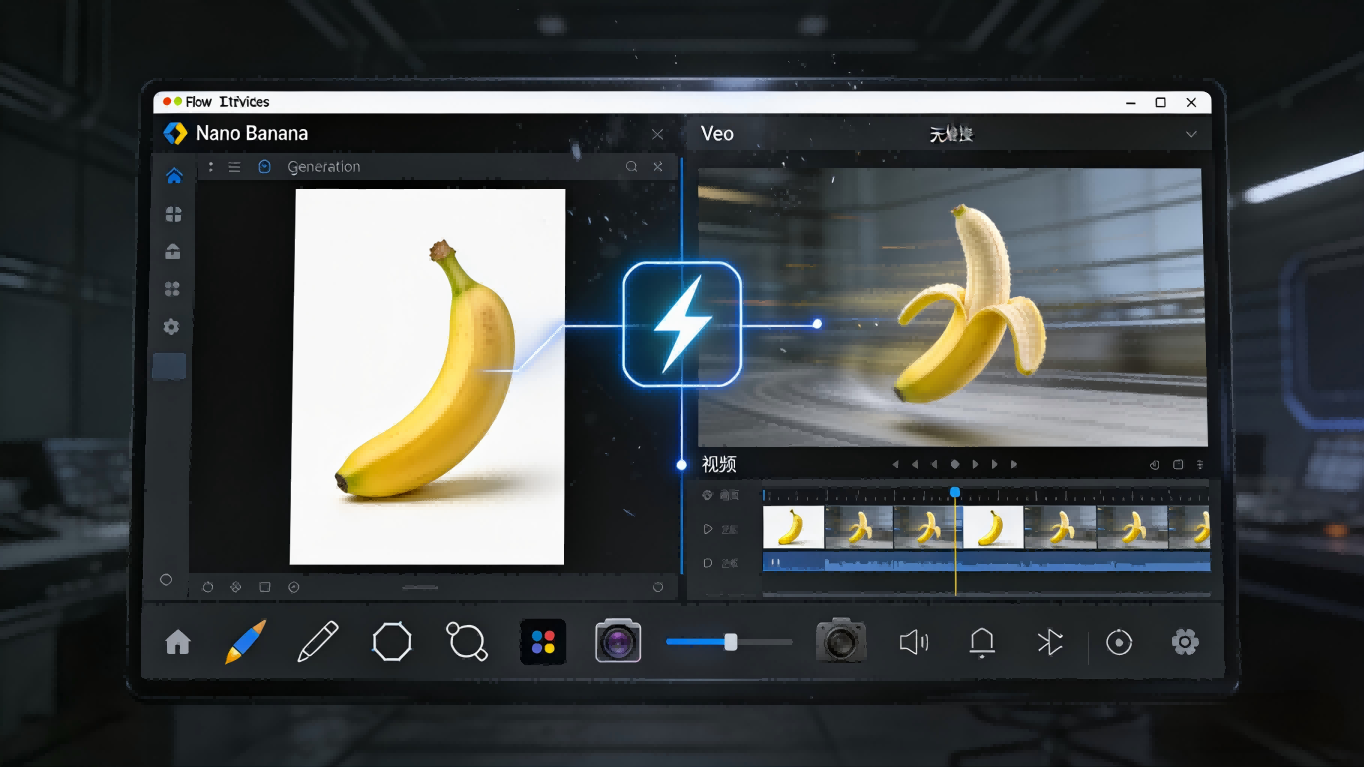This screenshot has width=1364, height=767.
Task: Toggle the speaker volume icon
Action: point(913,642)
